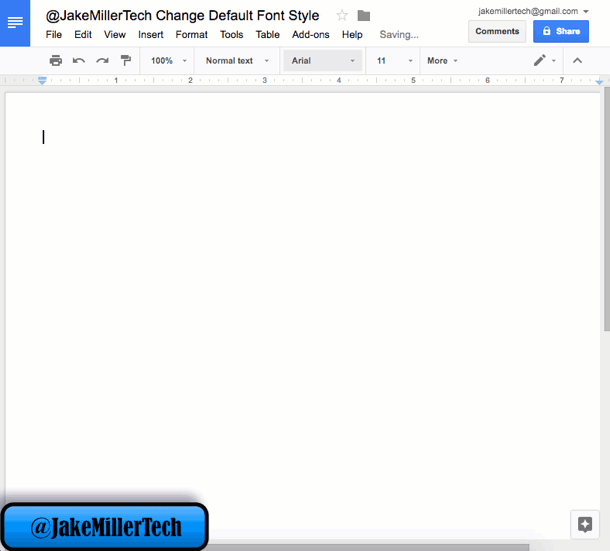Open the File menu
Screen dimensions: 610x551
coord(54,35)
